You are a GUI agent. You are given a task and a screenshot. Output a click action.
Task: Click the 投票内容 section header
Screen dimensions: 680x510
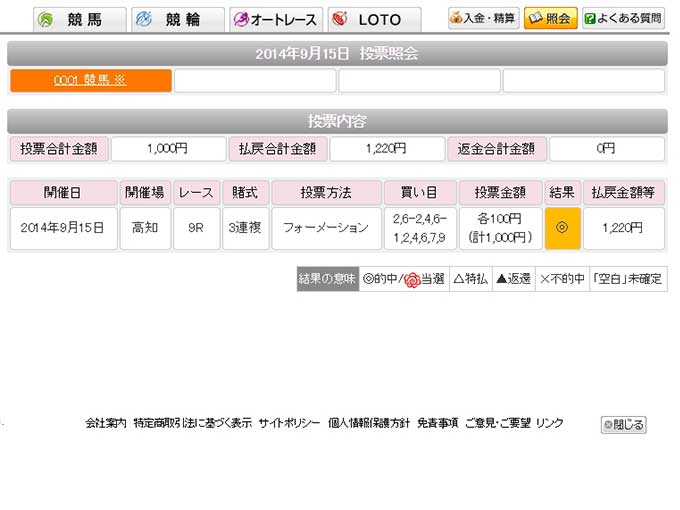tap(337, 121)
